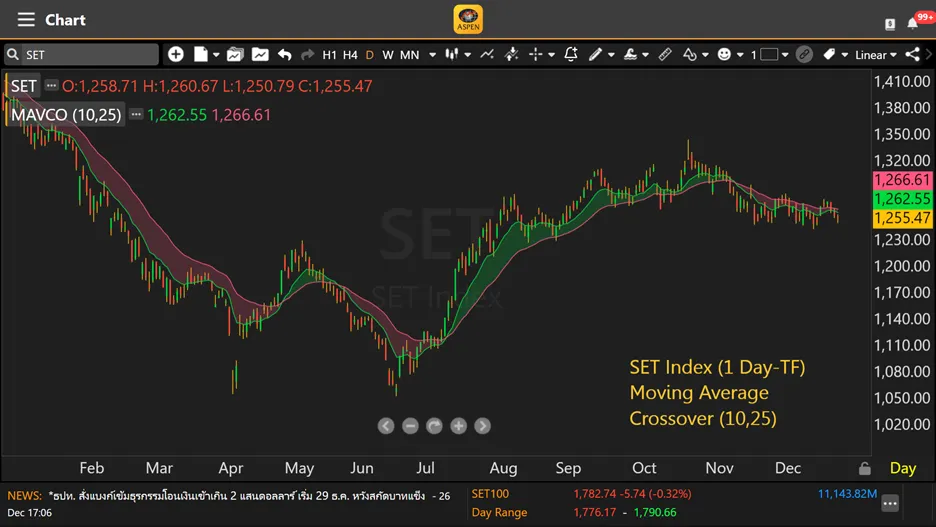The image size is (936, 527).
Task: Open the candlestick chart type dropdown
Action: [x=456, y=54]
